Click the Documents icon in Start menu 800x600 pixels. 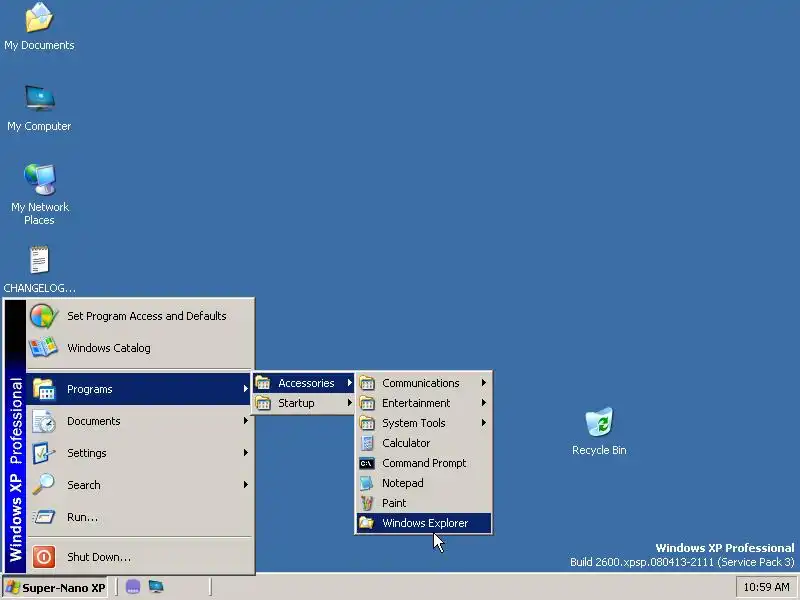[44, 421]
